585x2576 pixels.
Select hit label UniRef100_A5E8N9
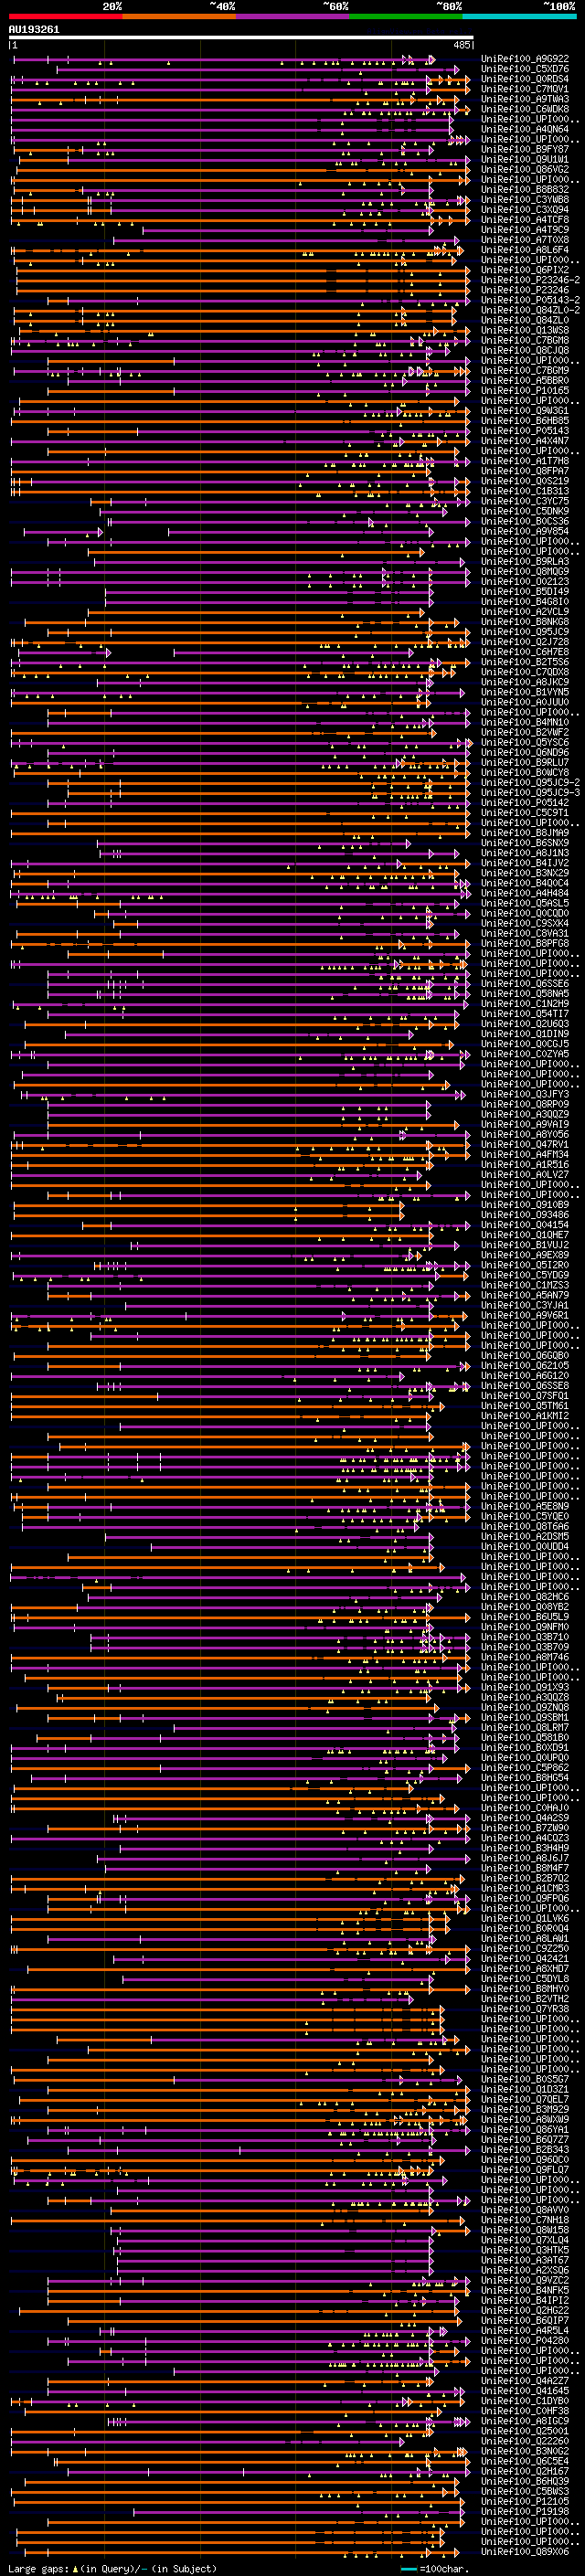pos(525,1506)
